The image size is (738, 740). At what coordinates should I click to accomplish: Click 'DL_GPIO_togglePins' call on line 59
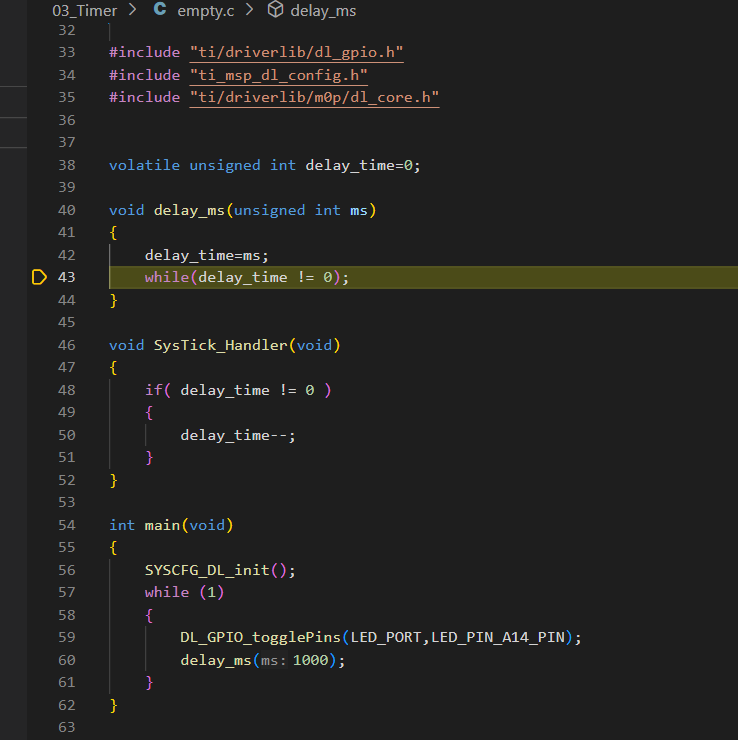coord(260,638)
